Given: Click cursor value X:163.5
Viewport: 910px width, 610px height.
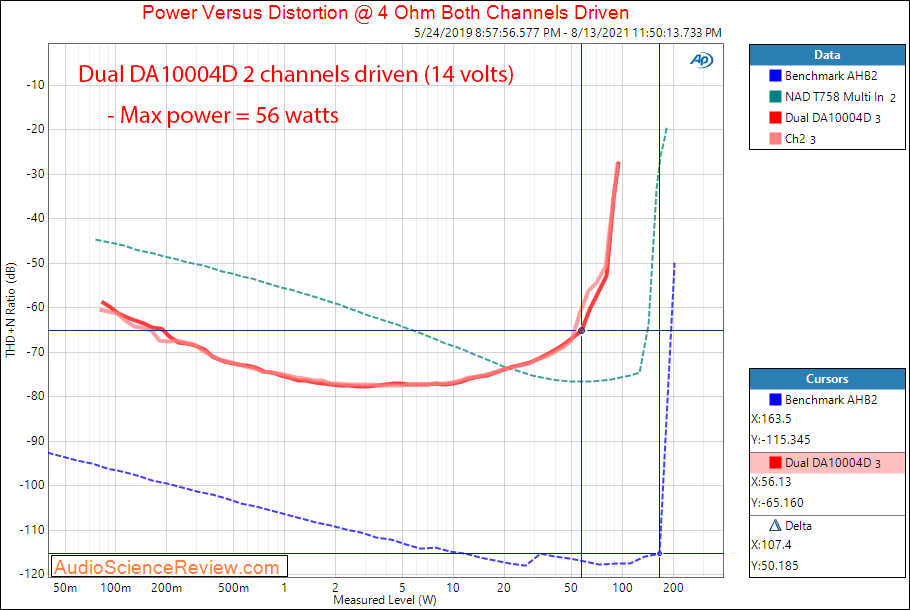Looking at the screenshot, I should (771, 419).
